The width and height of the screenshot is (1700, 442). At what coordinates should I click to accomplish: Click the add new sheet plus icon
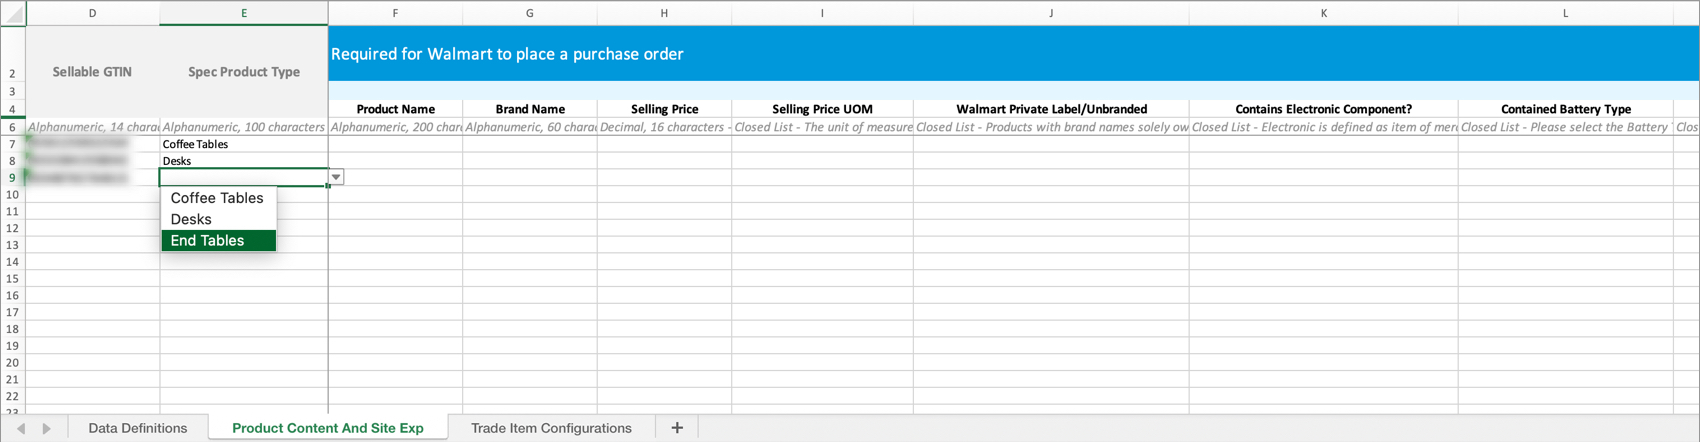pyautogui.click(x=677, y=428)
